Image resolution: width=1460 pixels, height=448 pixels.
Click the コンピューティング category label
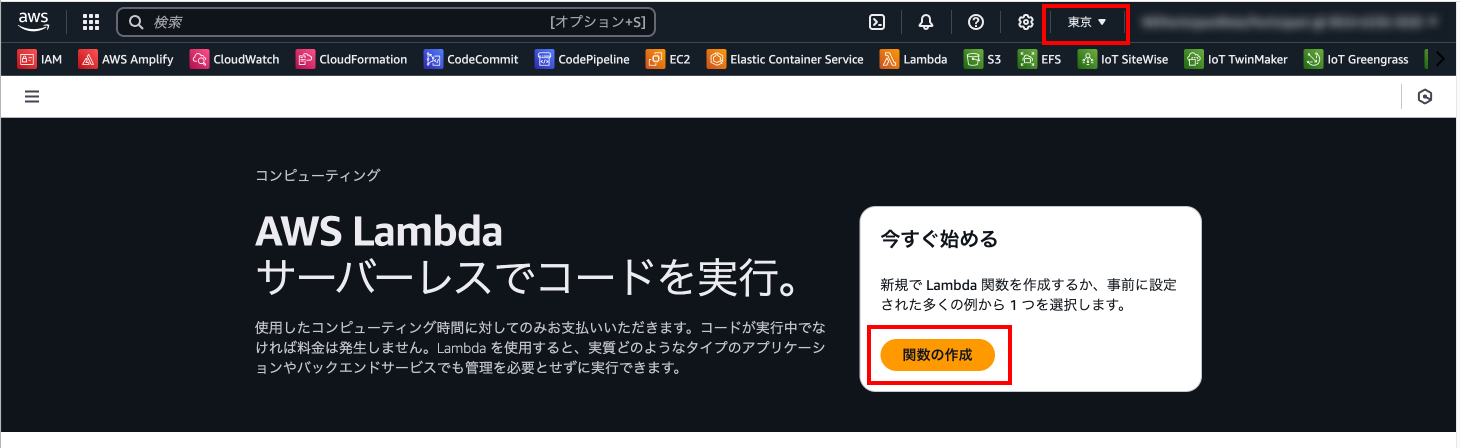click(318, 175)
